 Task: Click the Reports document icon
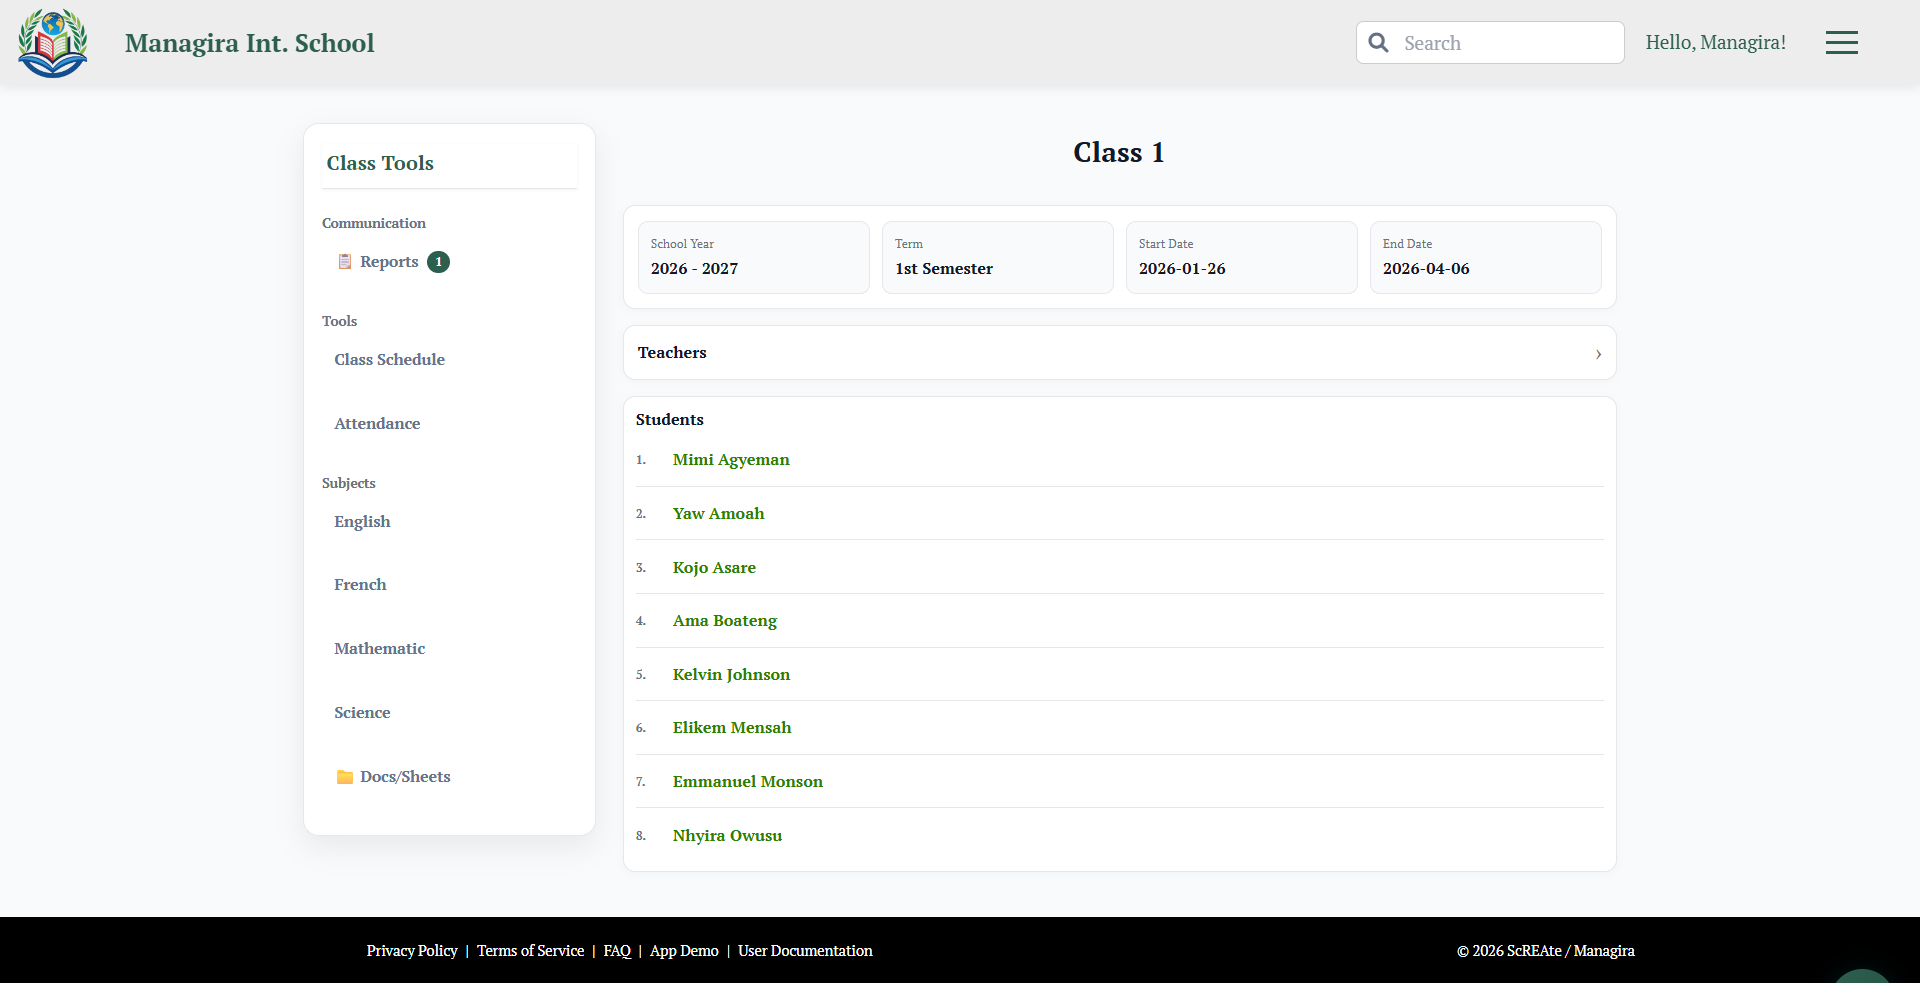[347, 261]
